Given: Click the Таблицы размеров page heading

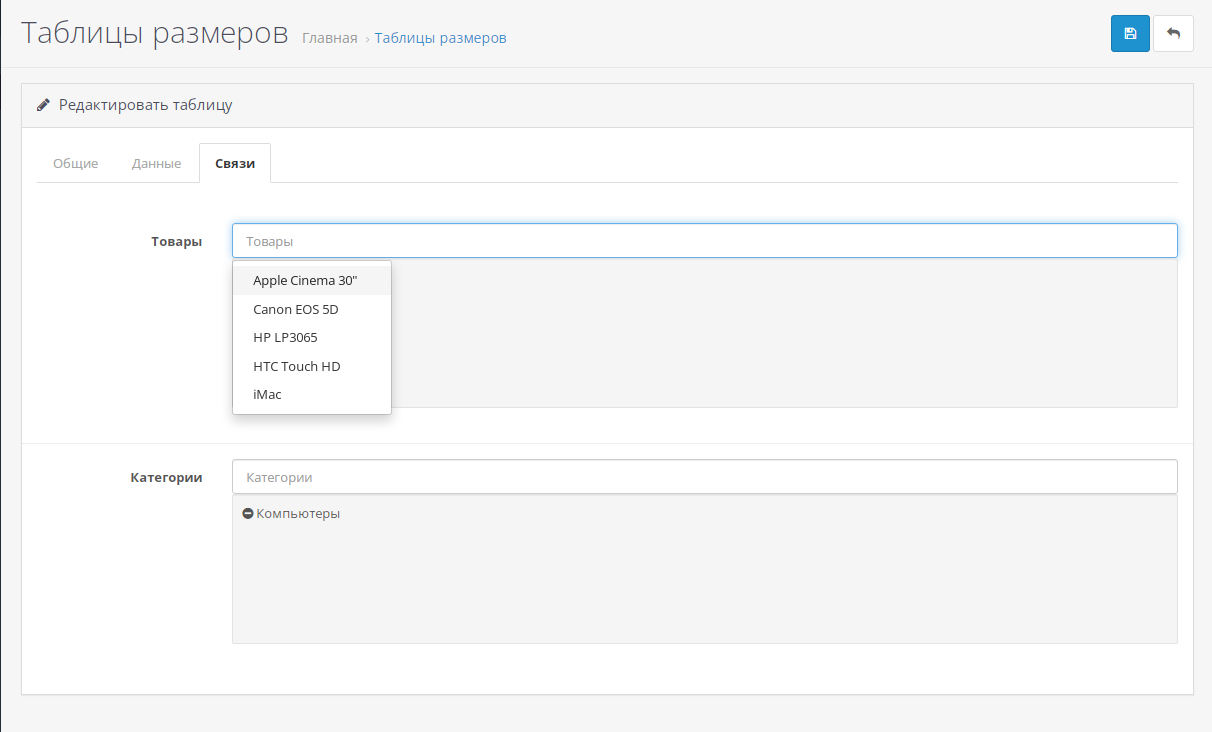Looking at the screenshot, I should pos(154,32).
